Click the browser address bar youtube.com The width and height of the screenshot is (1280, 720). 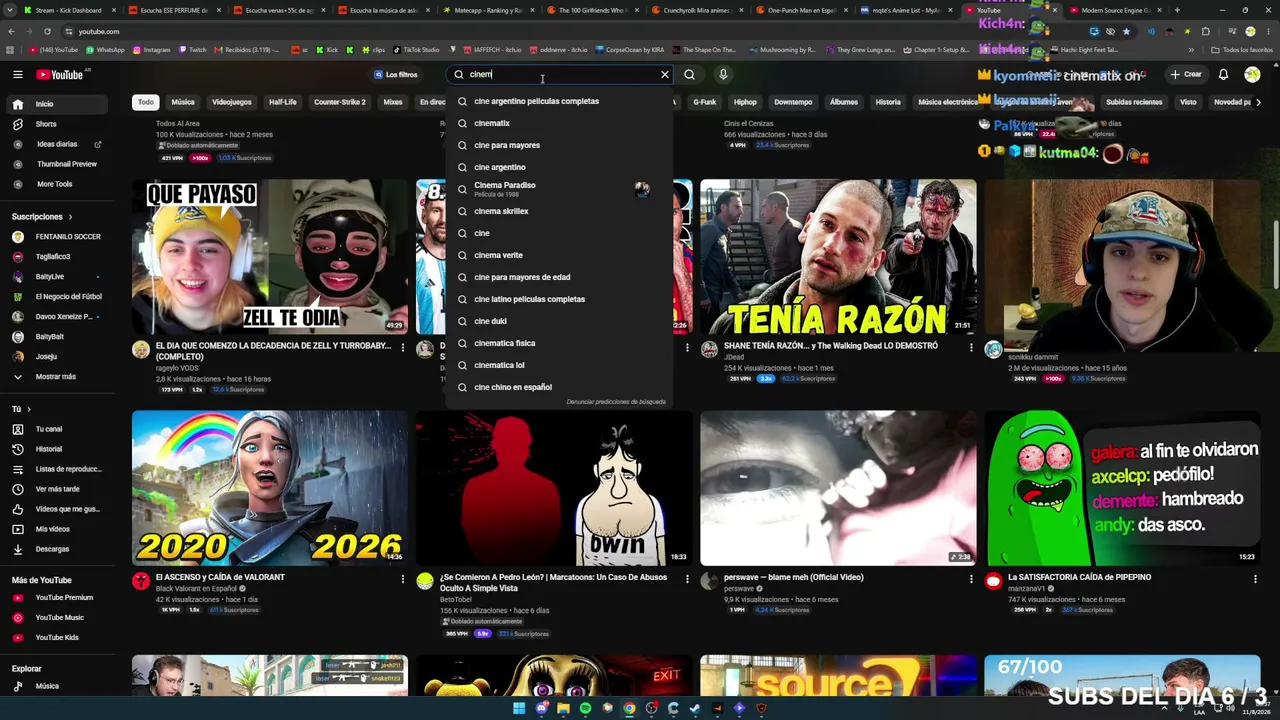tap(560, 31)
